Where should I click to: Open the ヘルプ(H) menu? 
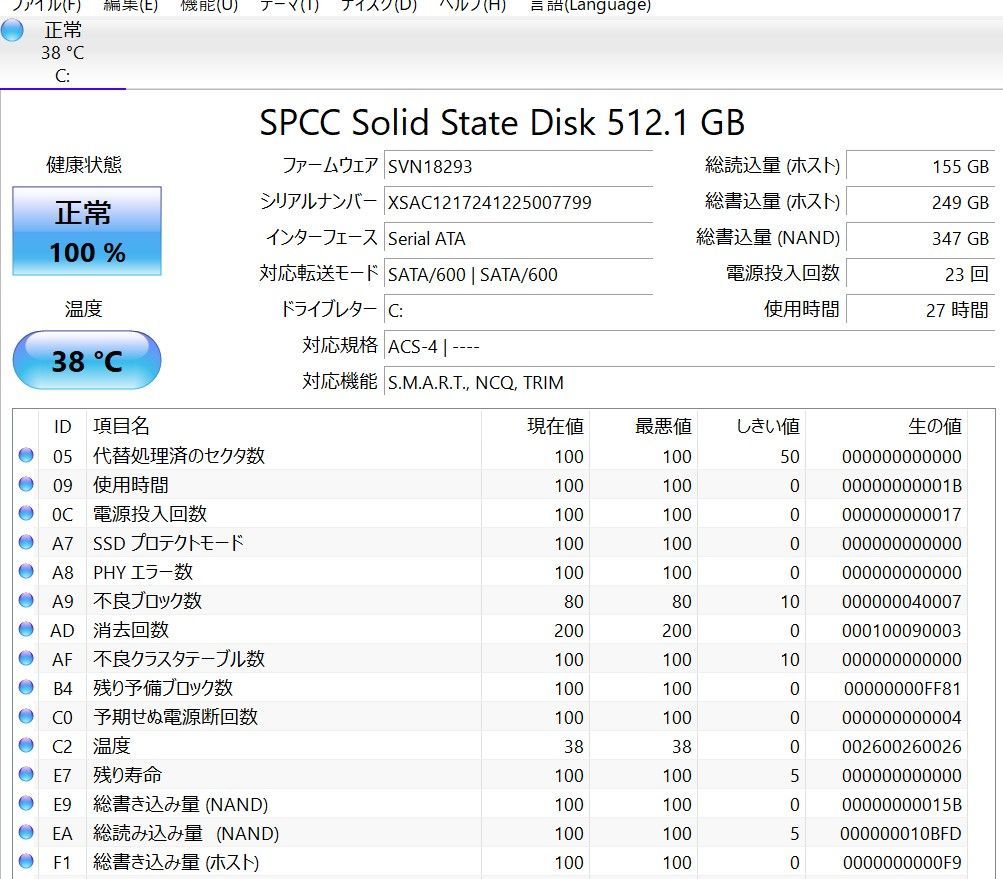point(474,6)
